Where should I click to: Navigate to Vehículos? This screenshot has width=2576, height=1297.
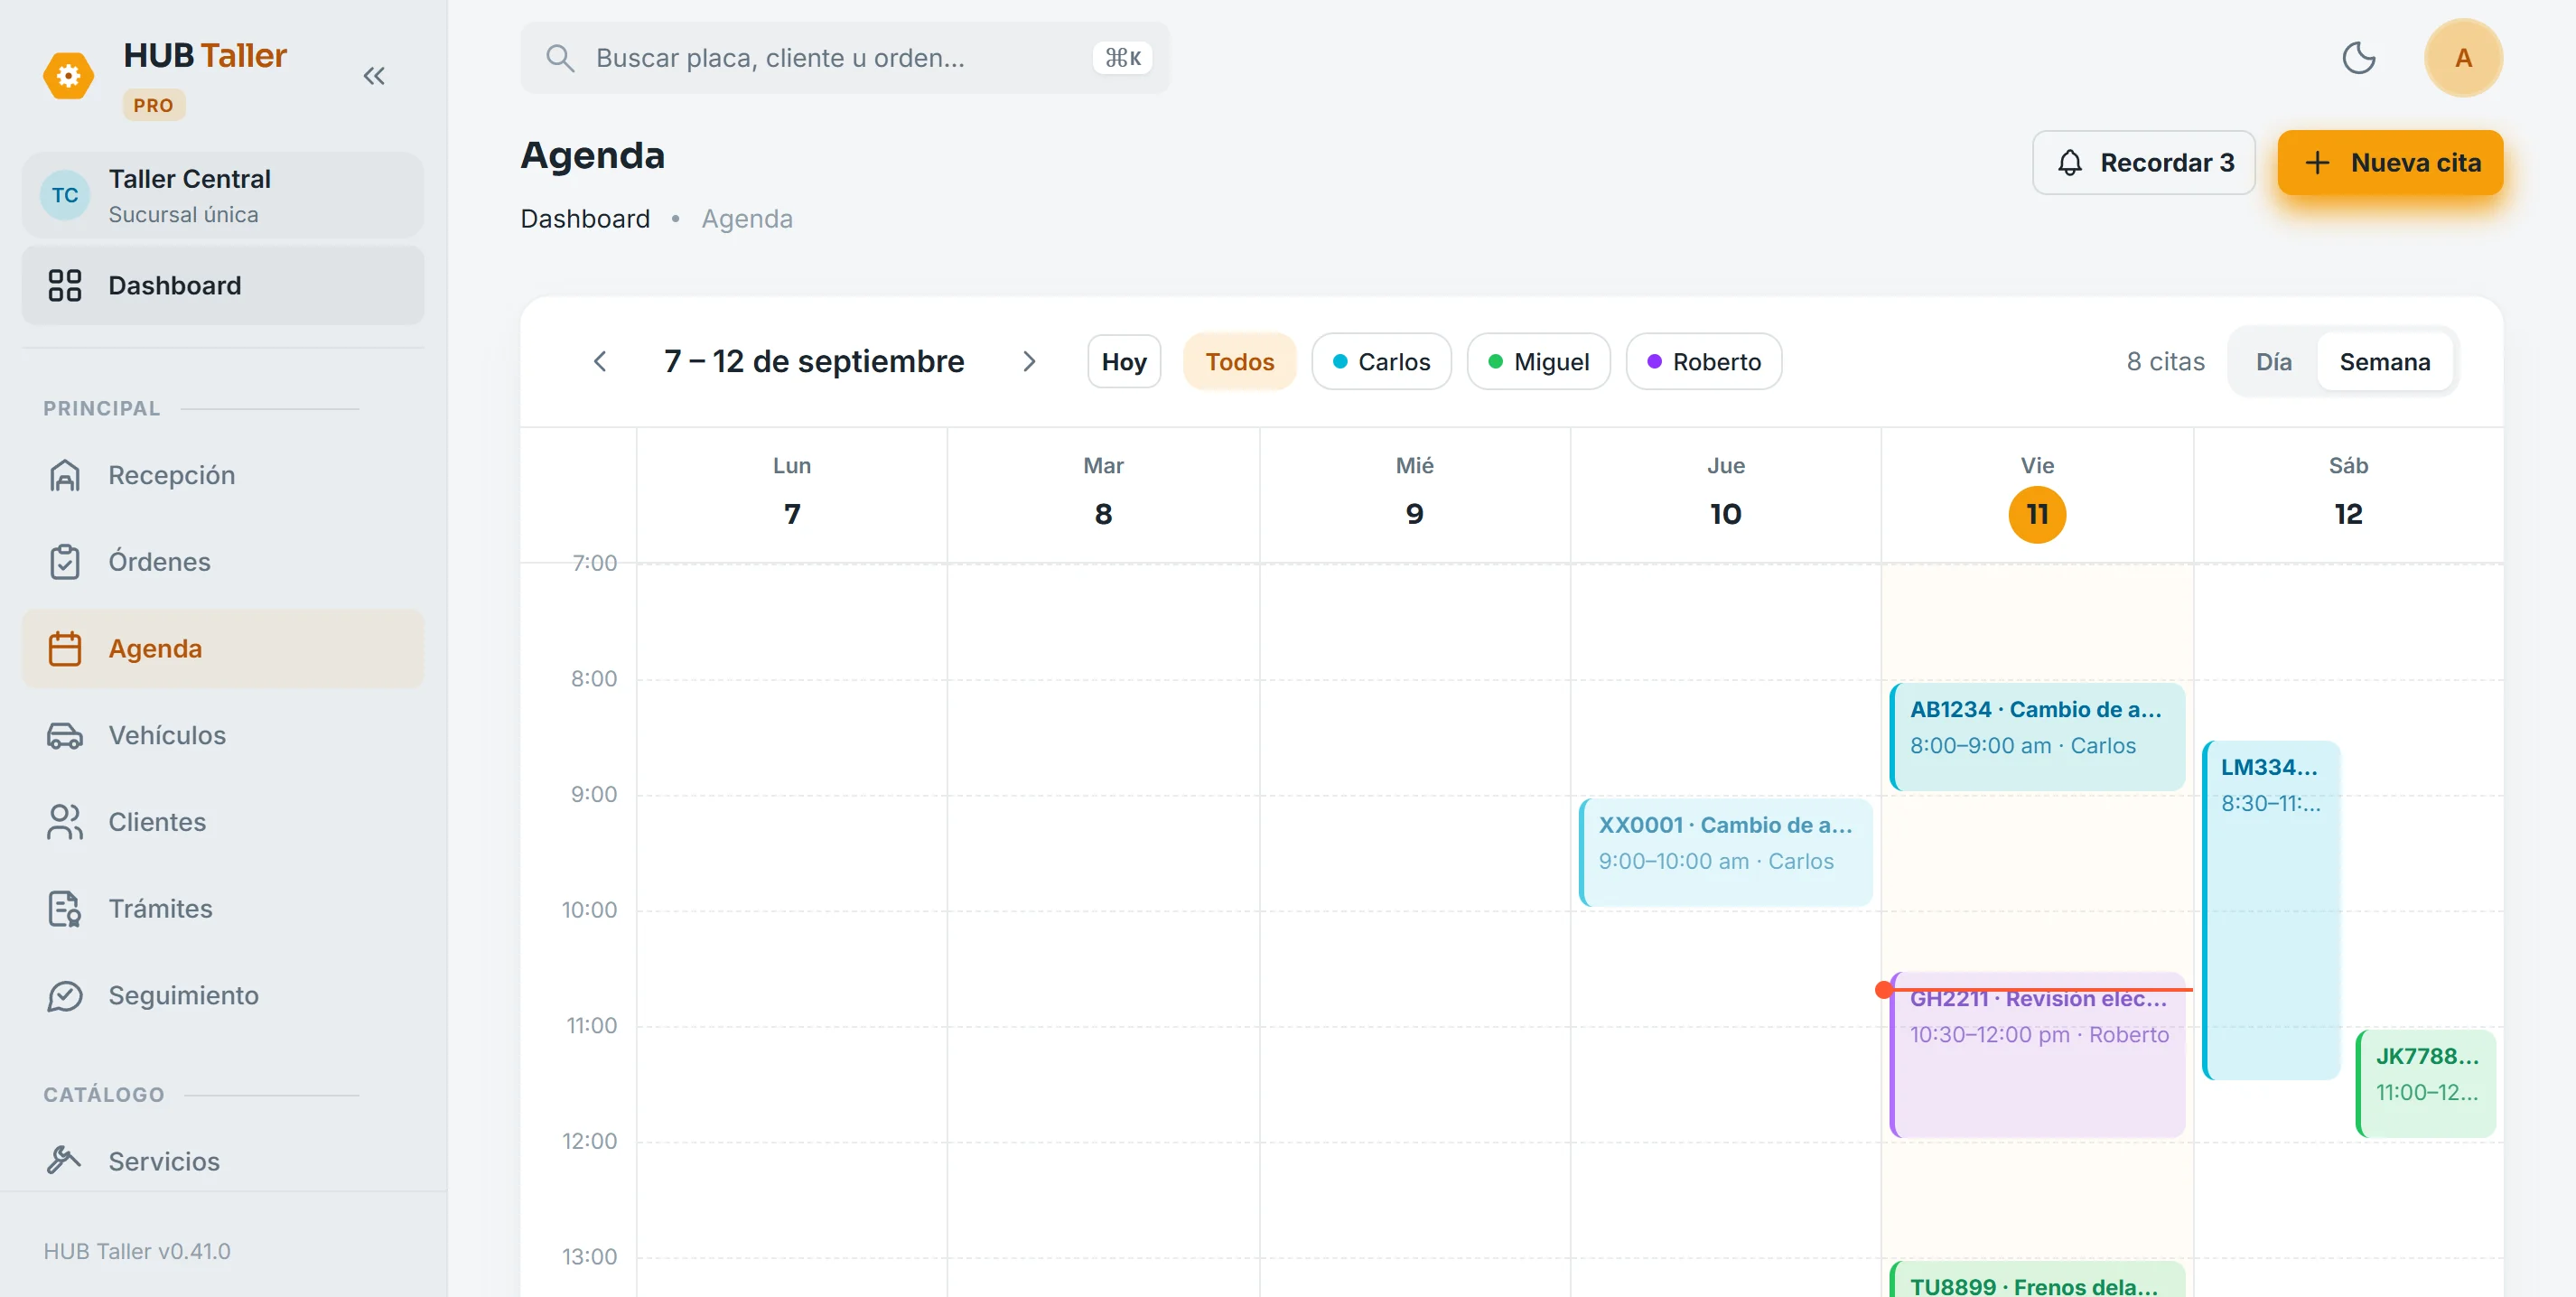(x=223, y=735)
